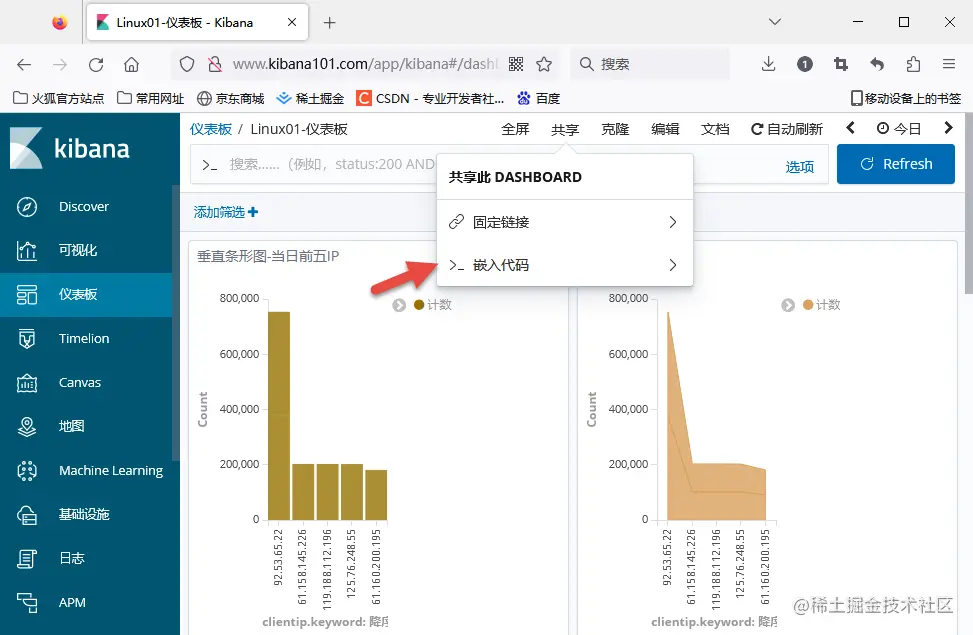Open the 自动刷新 auto-refresh menu
The image size is (973, 635).
pyautogui.click(x=787, y=129)
